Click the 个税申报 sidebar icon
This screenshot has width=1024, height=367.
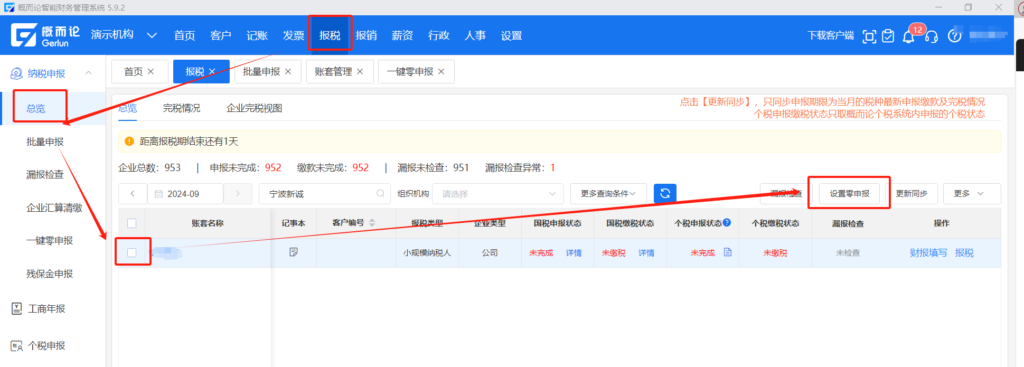coord(17,345)
